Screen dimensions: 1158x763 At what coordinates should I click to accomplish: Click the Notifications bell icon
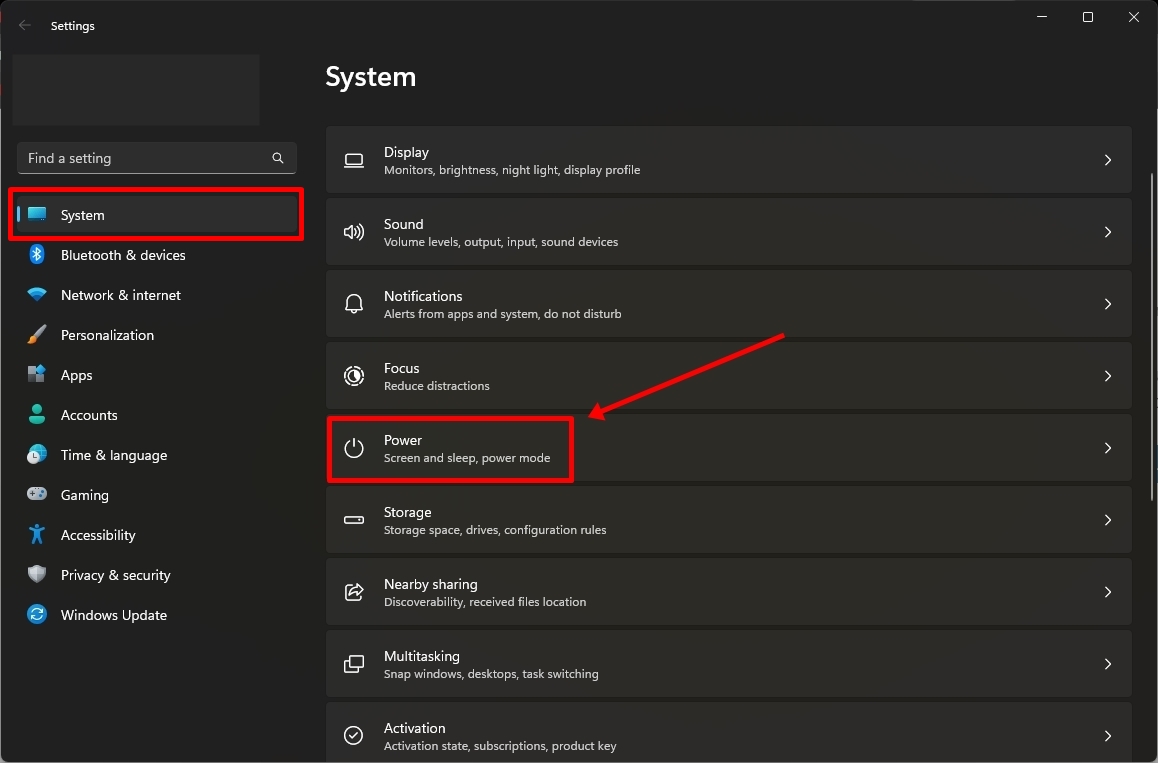pos(354,304)
